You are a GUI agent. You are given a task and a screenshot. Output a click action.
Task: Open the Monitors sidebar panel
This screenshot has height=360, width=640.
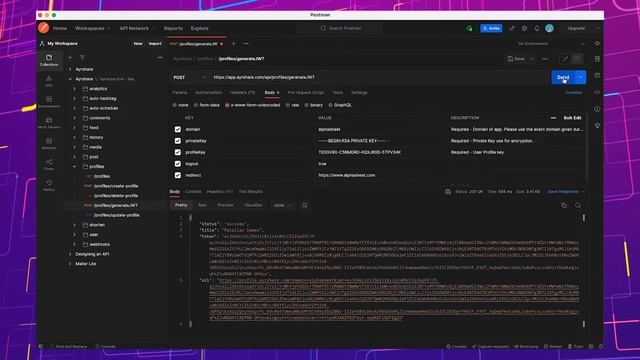[49, 143]
